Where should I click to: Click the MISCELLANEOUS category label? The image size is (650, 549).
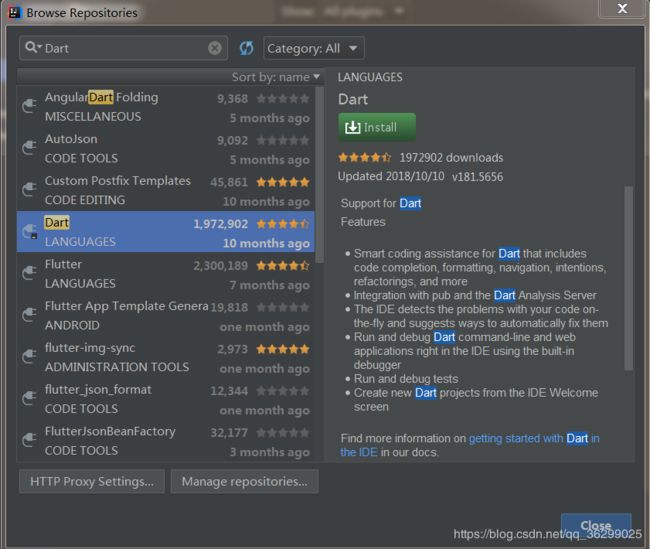pyautogui.click(x=93, y=117)
